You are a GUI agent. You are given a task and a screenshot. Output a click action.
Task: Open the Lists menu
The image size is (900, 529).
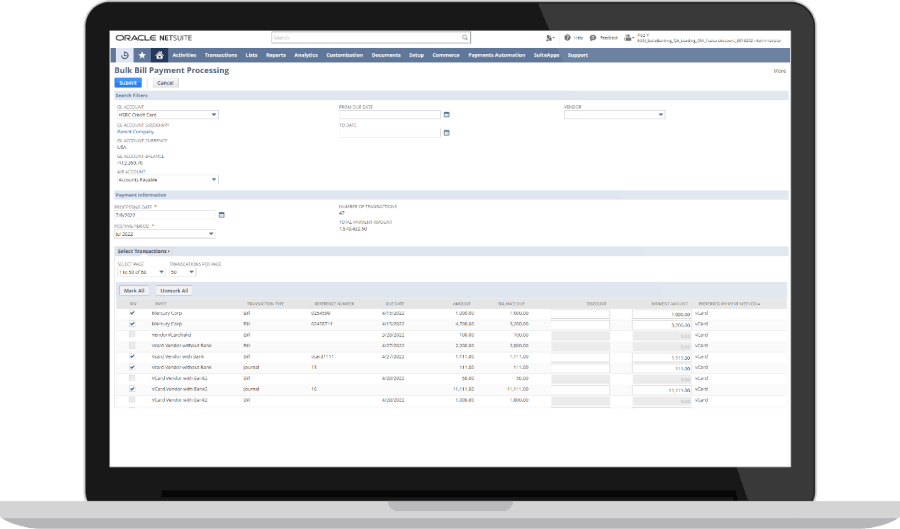tap(251, 55)
